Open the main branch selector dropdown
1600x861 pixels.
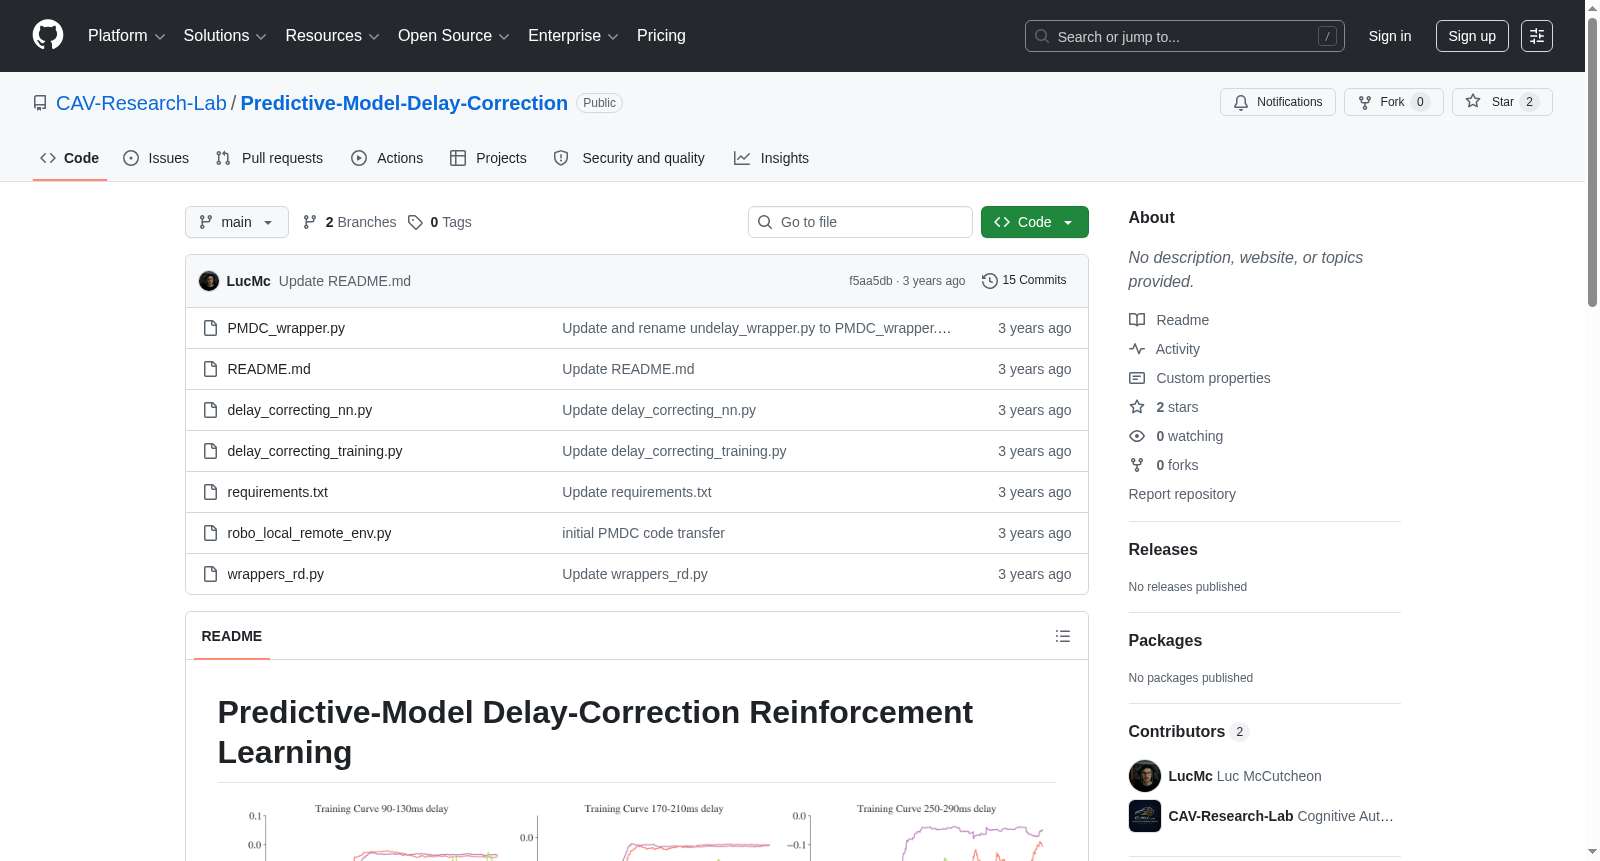point(237,222)
